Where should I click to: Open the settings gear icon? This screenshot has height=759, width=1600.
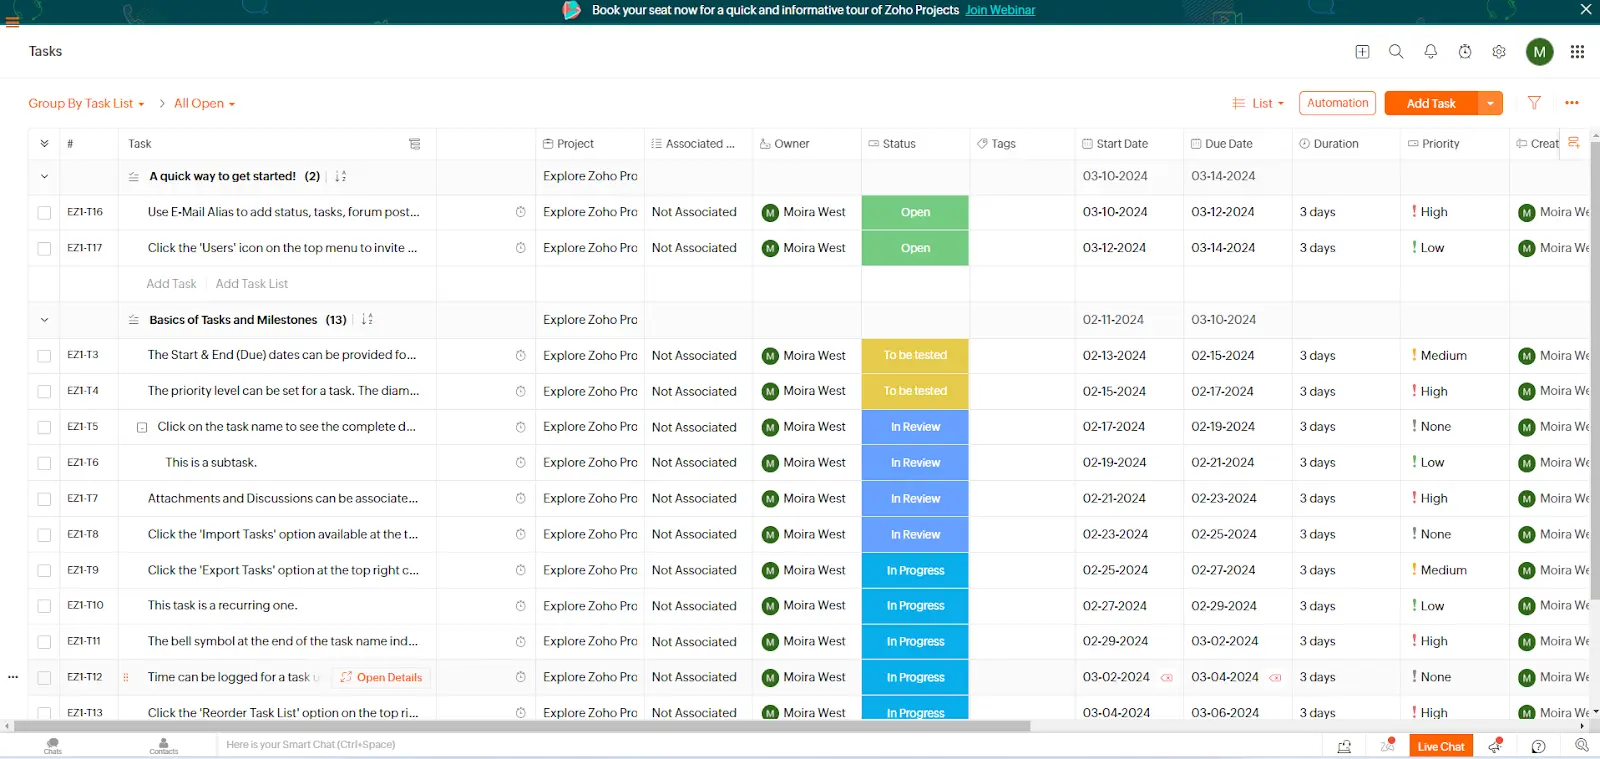(1499, 52)
